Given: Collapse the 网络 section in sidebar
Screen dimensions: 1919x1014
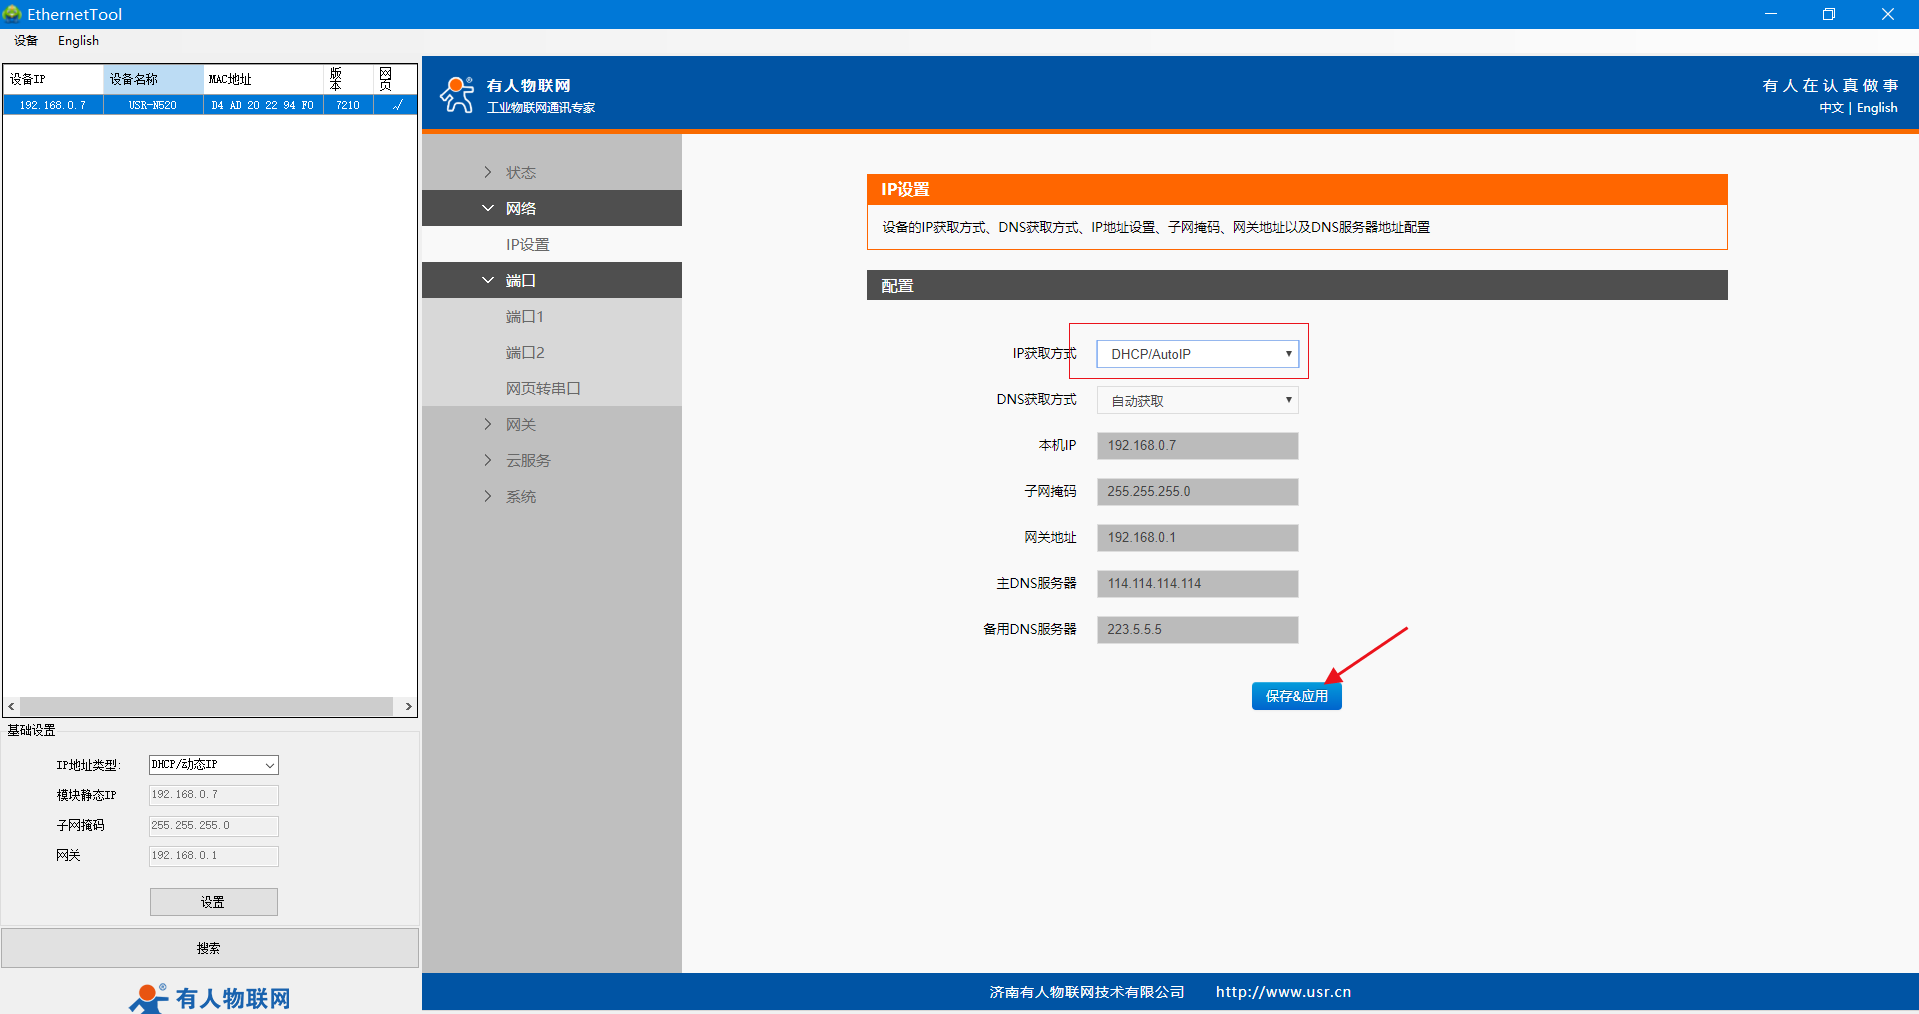Looking at the screenshot, I should point(520,208).
